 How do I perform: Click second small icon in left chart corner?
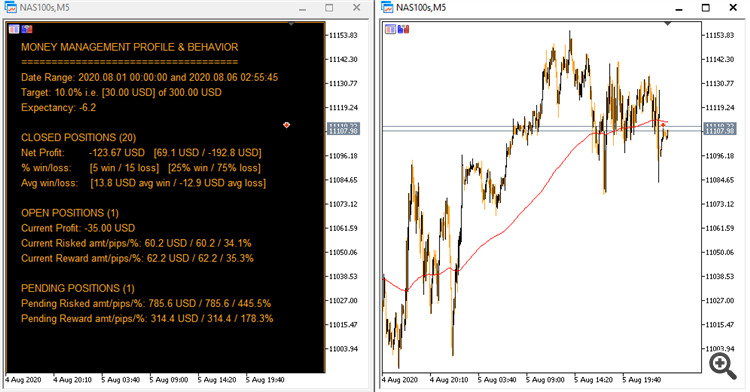(x=27, y=29)
